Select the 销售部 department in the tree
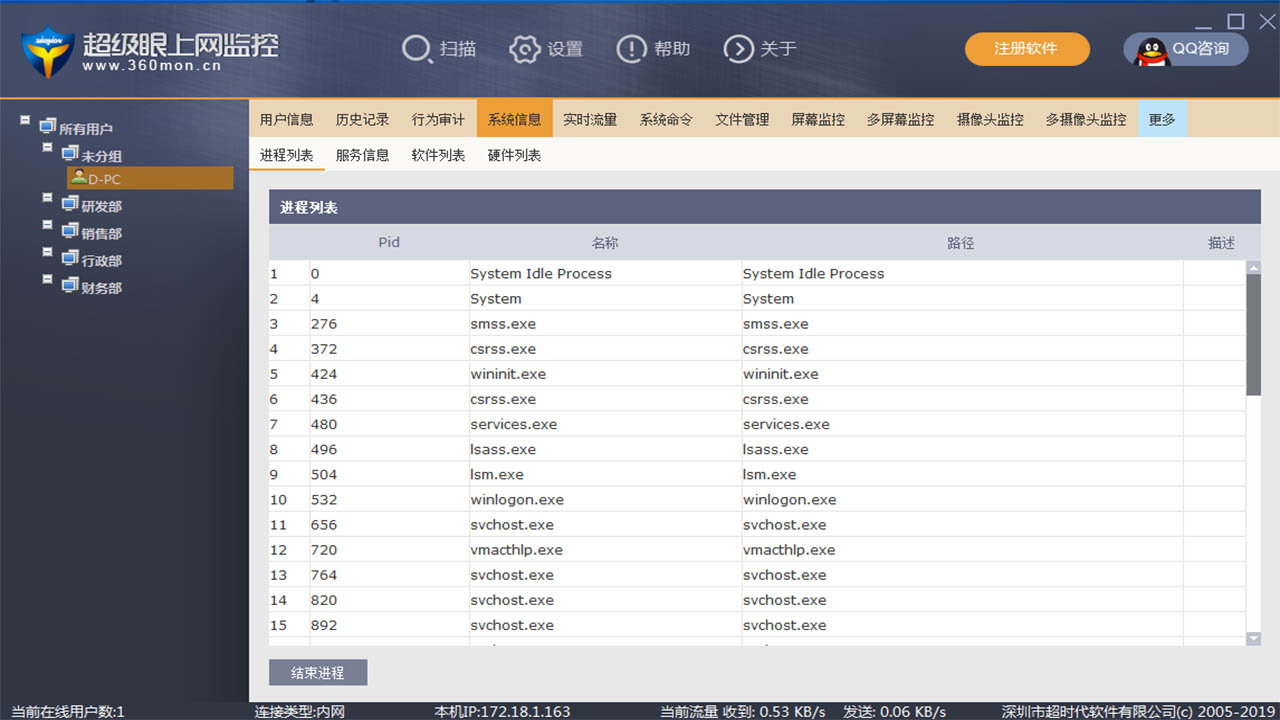The width and height of the screenshot is (1280, 720). [x=102, y=232]
